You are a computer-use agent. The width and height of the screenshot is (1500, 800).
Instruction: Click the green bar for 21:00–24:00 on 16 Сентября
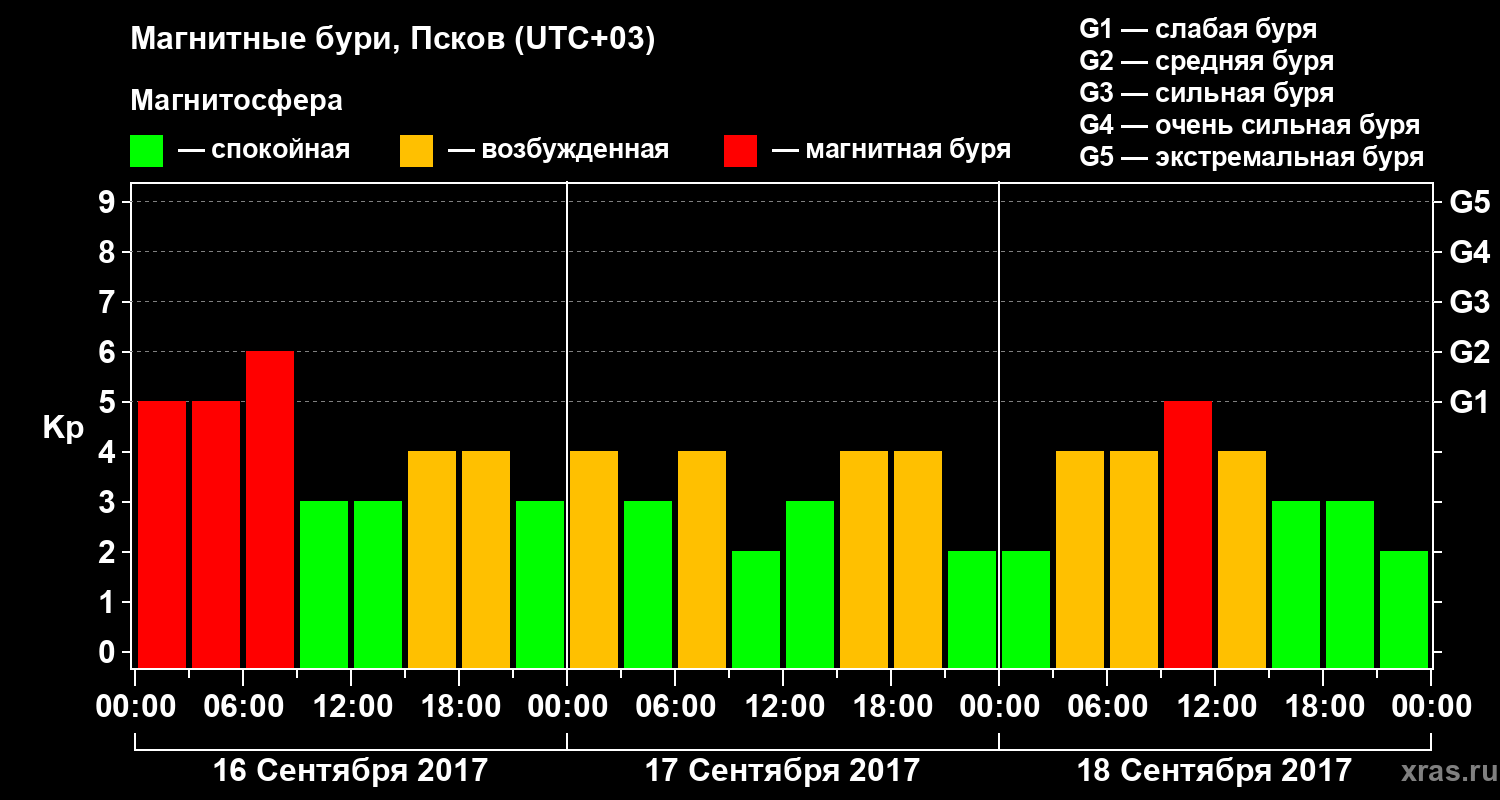[x=540, y=585]
